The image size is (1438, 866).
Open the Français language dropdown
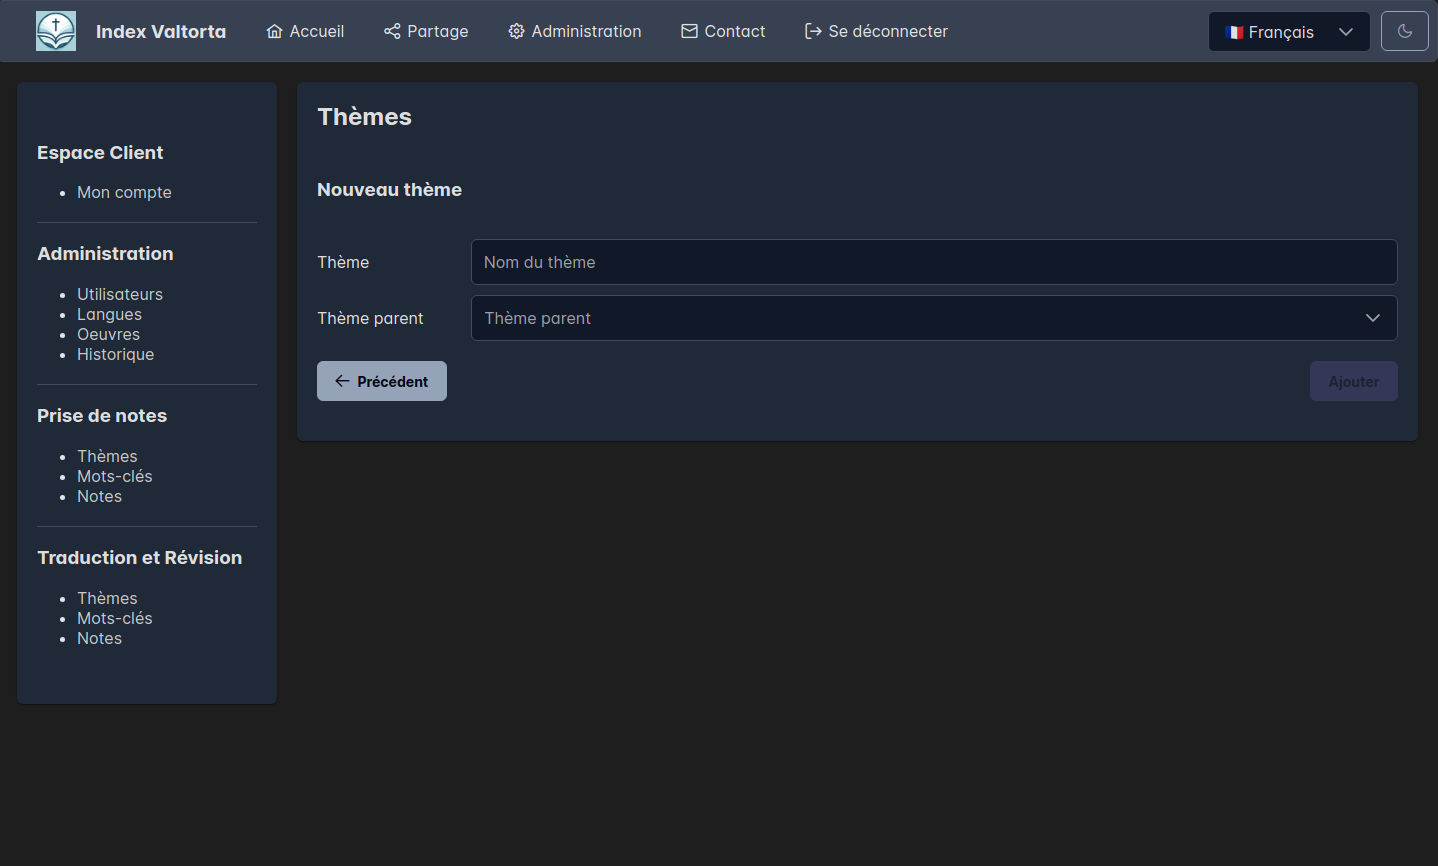click(1288, 32)
